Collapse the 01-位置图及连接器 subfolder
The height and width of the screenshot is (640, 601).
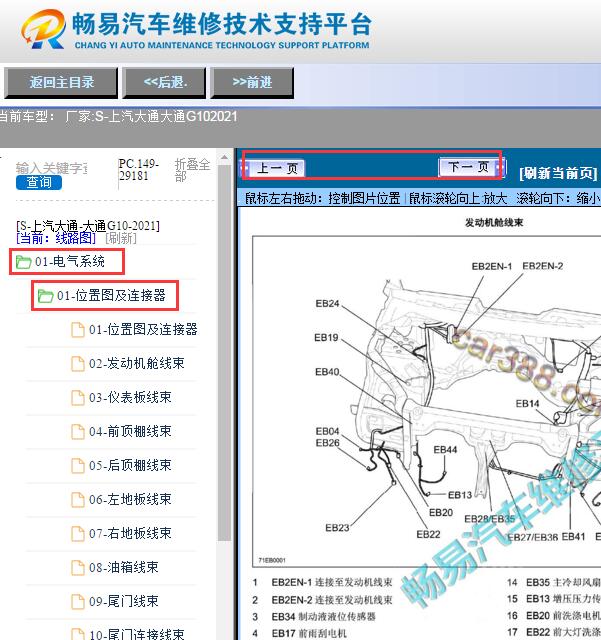click(111, 296)
